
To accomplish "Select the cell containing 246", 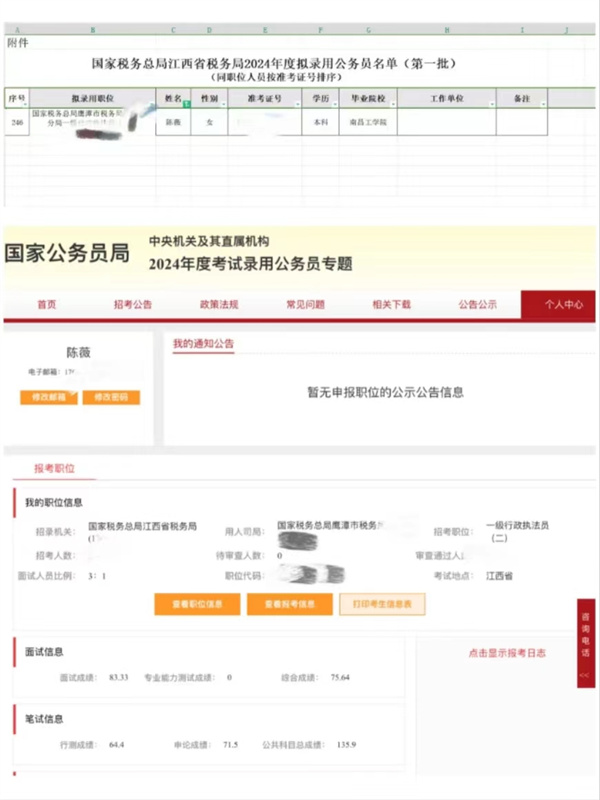I will point(17,122).
